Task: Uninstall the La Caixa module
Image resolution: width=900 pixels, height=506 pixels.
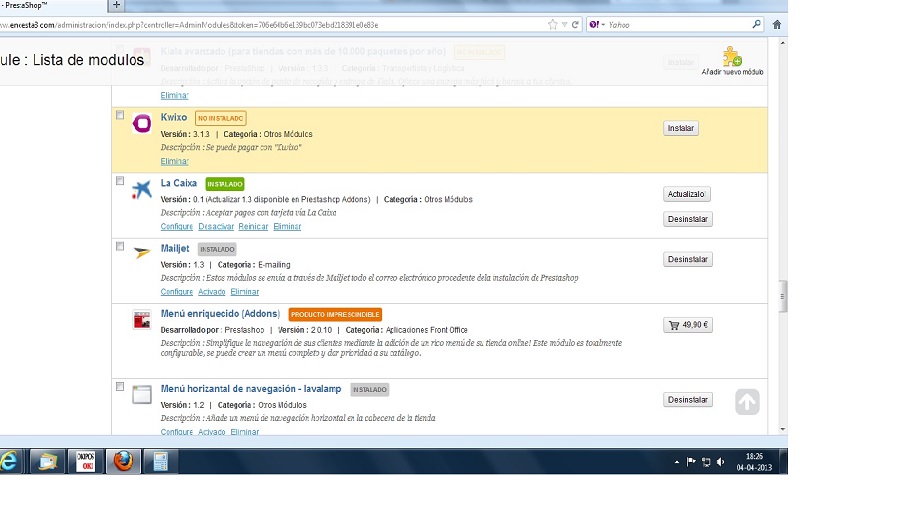Action: click(688, 219)
